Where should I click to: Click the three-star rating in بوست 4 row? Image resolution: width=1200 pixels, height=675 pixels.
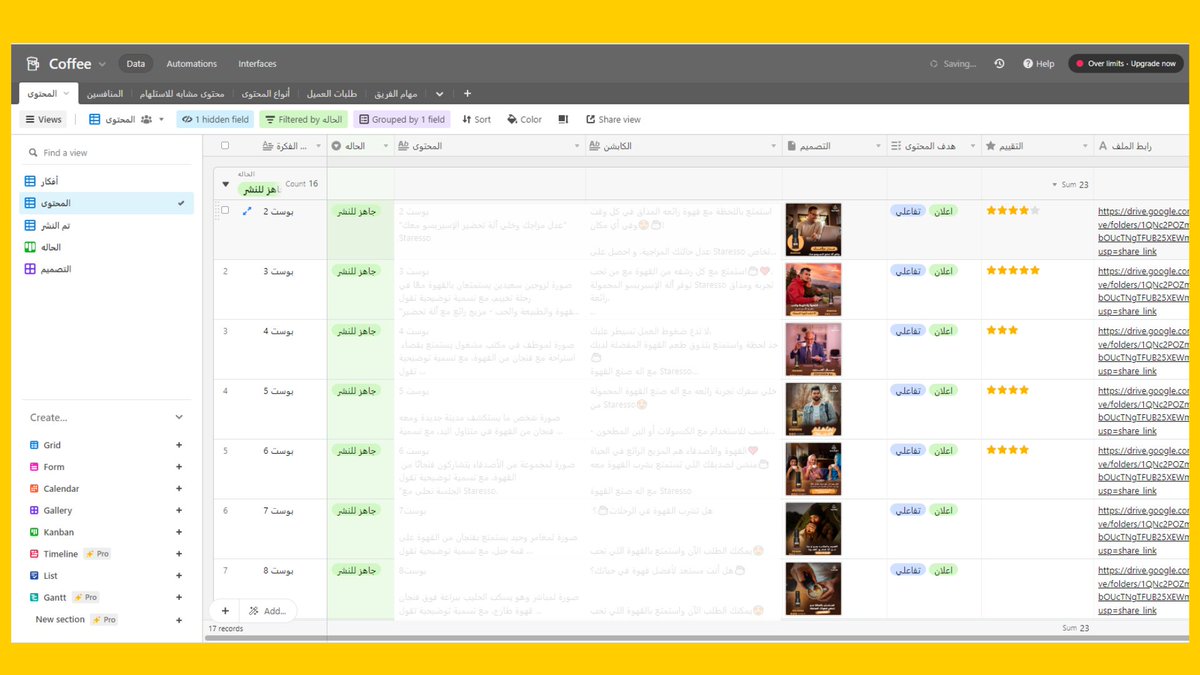pos(1002,330)
